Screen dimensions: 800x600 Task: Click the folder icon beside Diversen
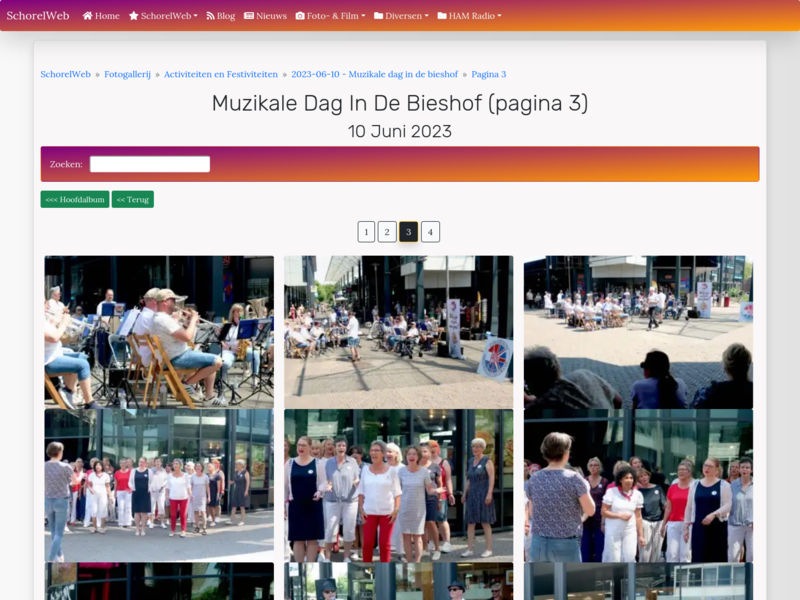[379, 16]
